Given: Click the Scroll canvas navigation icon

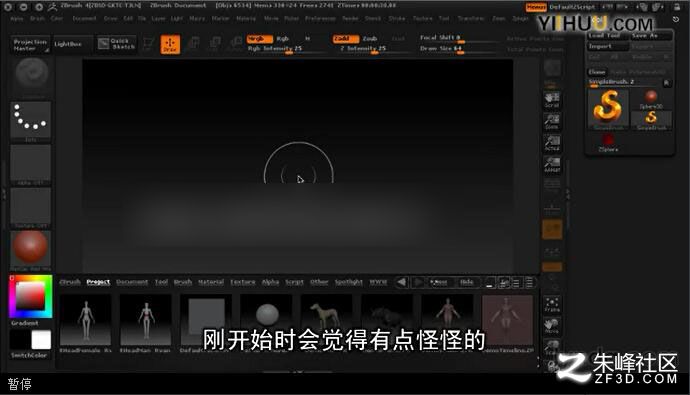Looking at the screenshot, I should [552, 100].
